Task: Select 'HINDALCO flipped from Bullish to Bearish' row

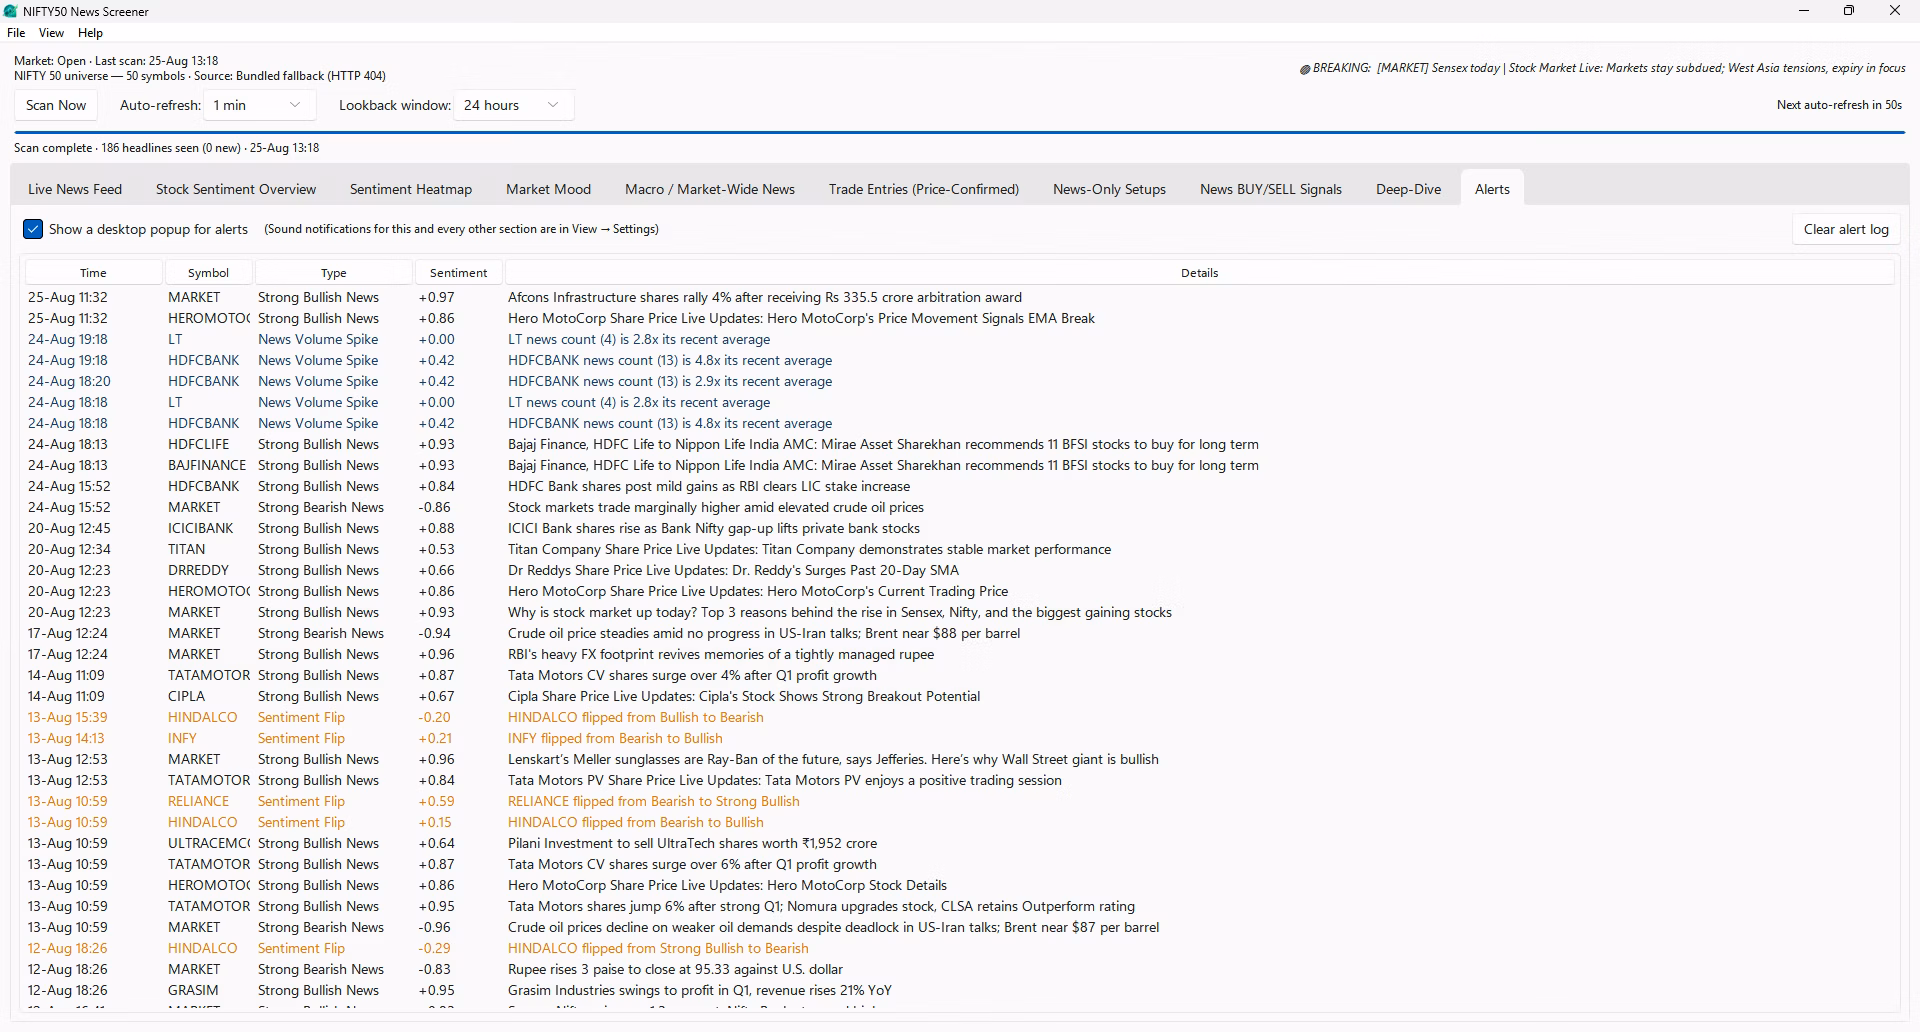Action: point(960,717)
